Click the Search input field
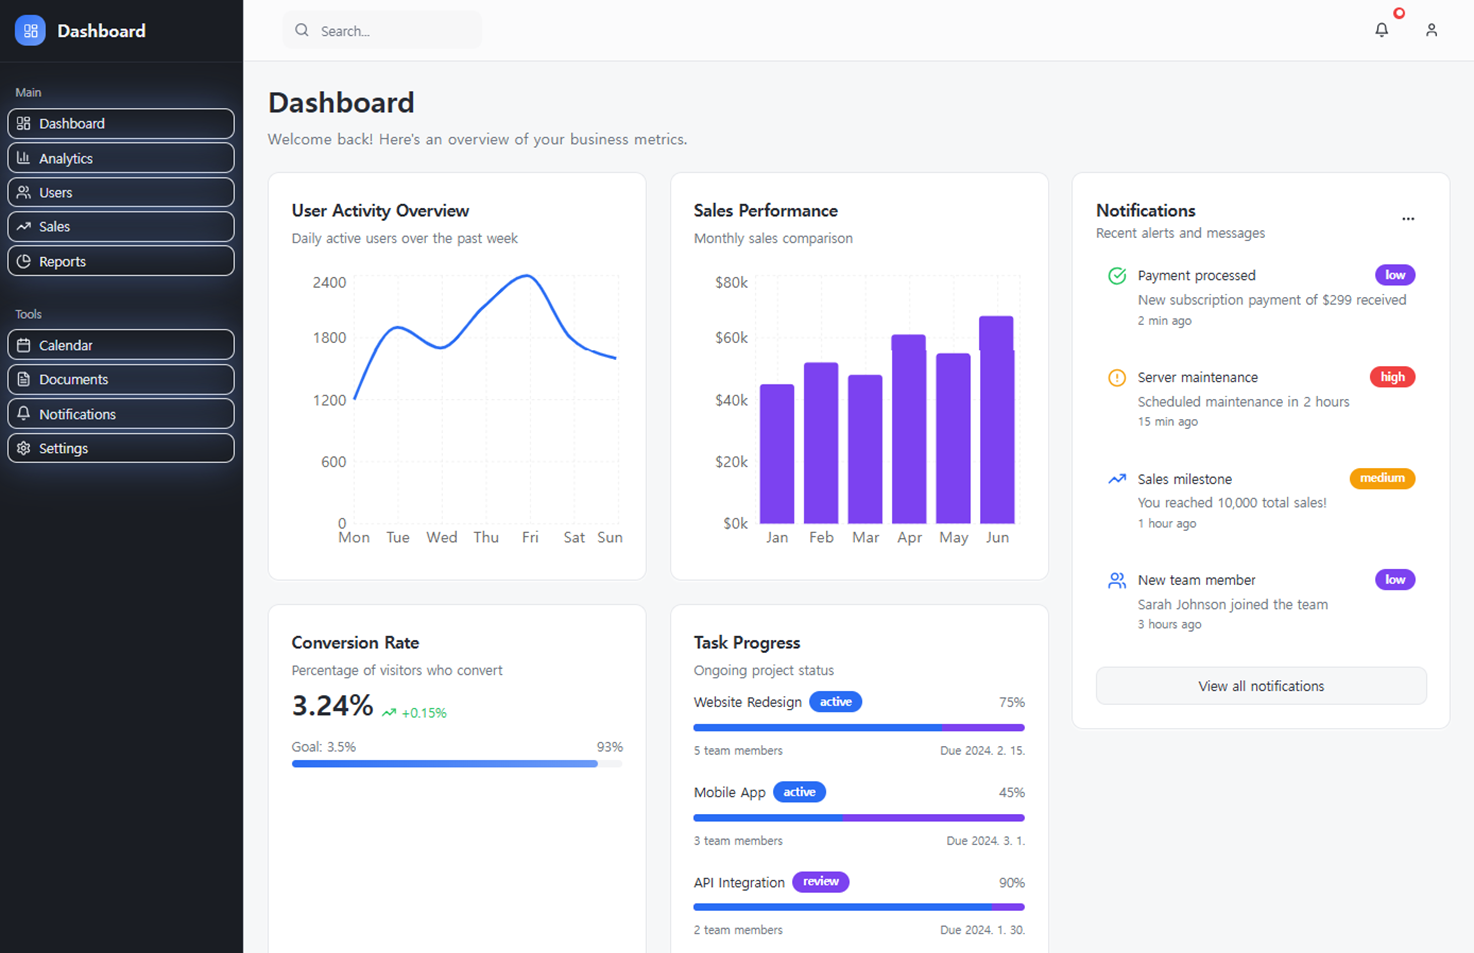The image size is (1474, 953). (382, 30)
